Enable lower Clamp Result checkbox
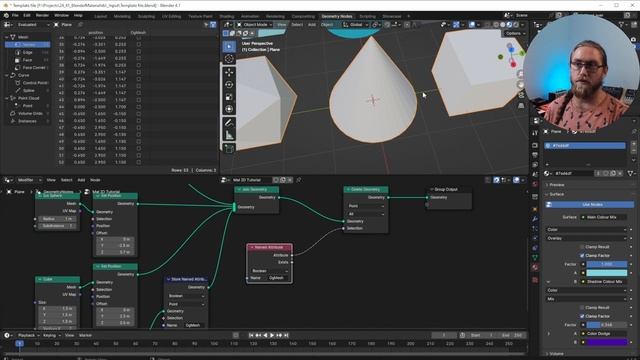 (582, 308)
